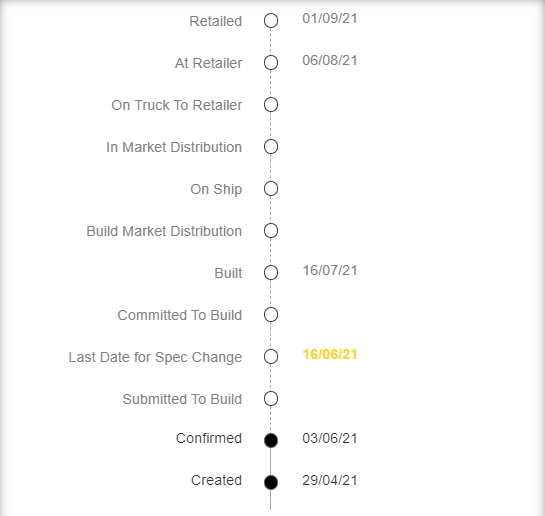Click the At Retailer date 06/08/21
The image size is (545, 516).
pos(330,60)
